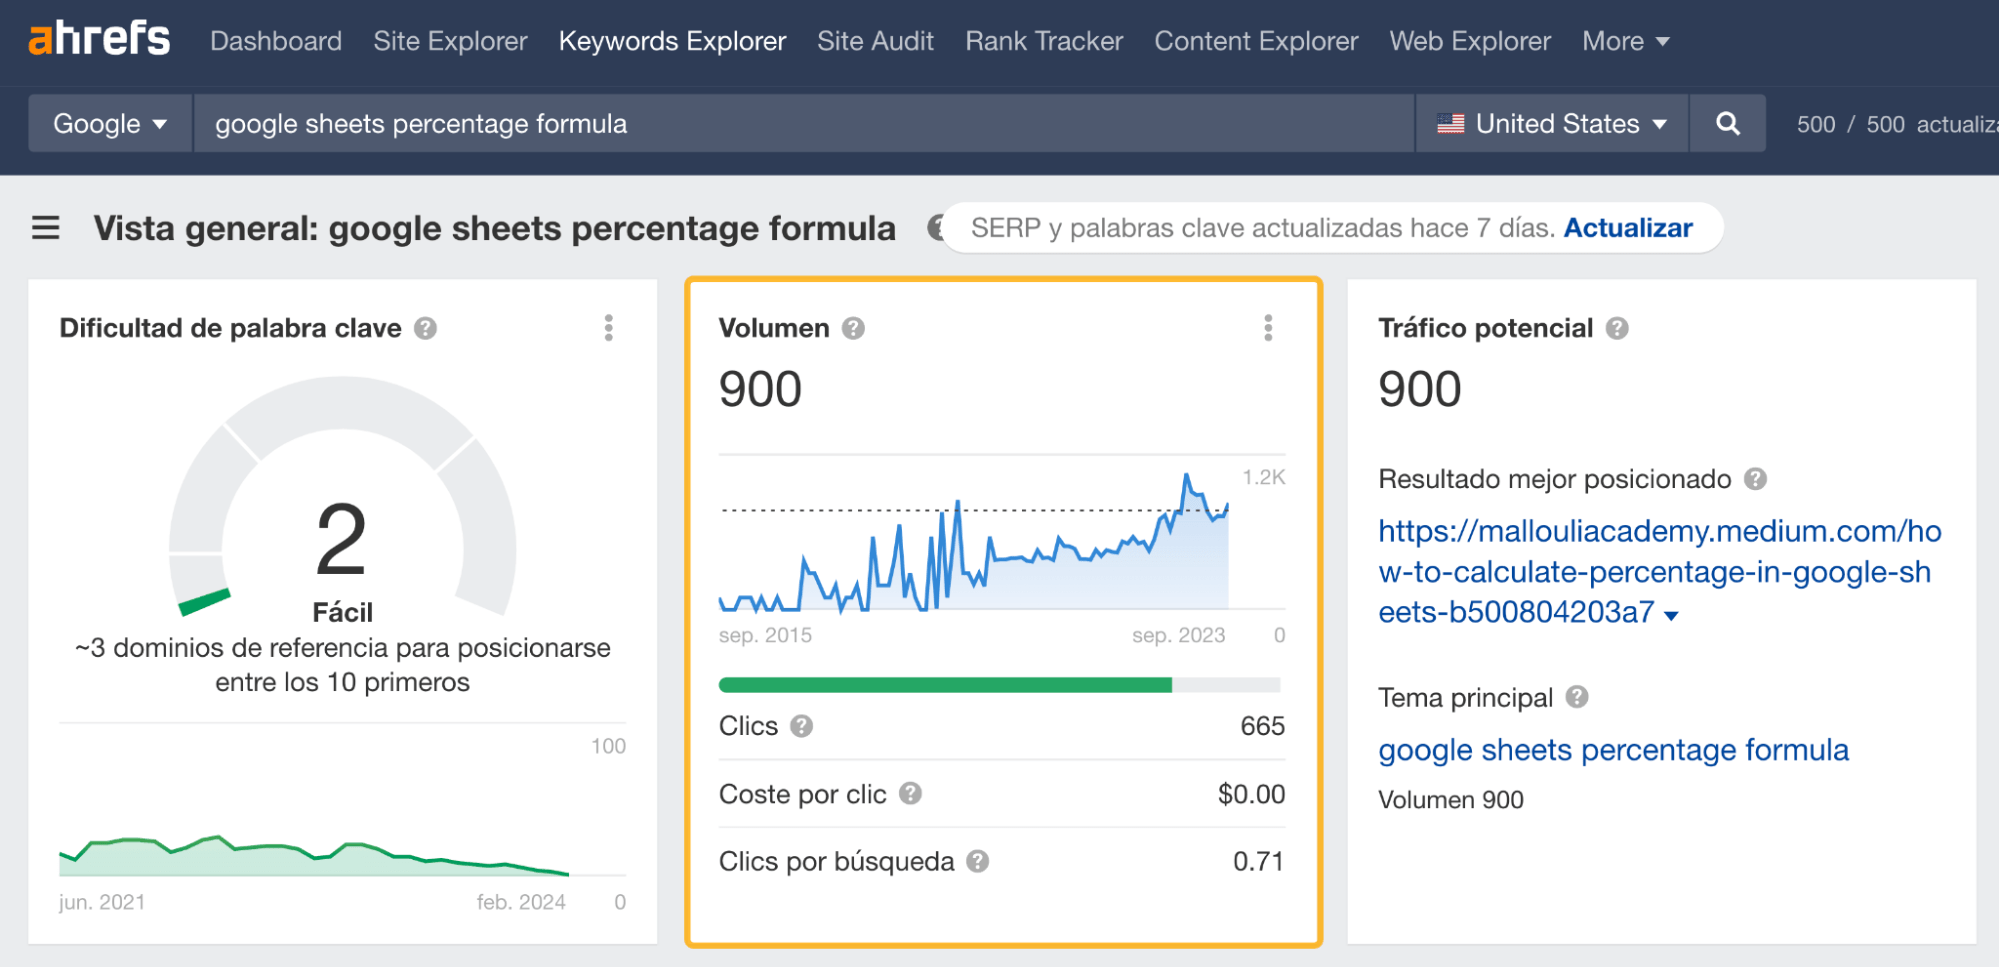The height and width of the screenshot is (968, 1999).
Task: Click the green Clics progress bar
Action: (945, 685)
